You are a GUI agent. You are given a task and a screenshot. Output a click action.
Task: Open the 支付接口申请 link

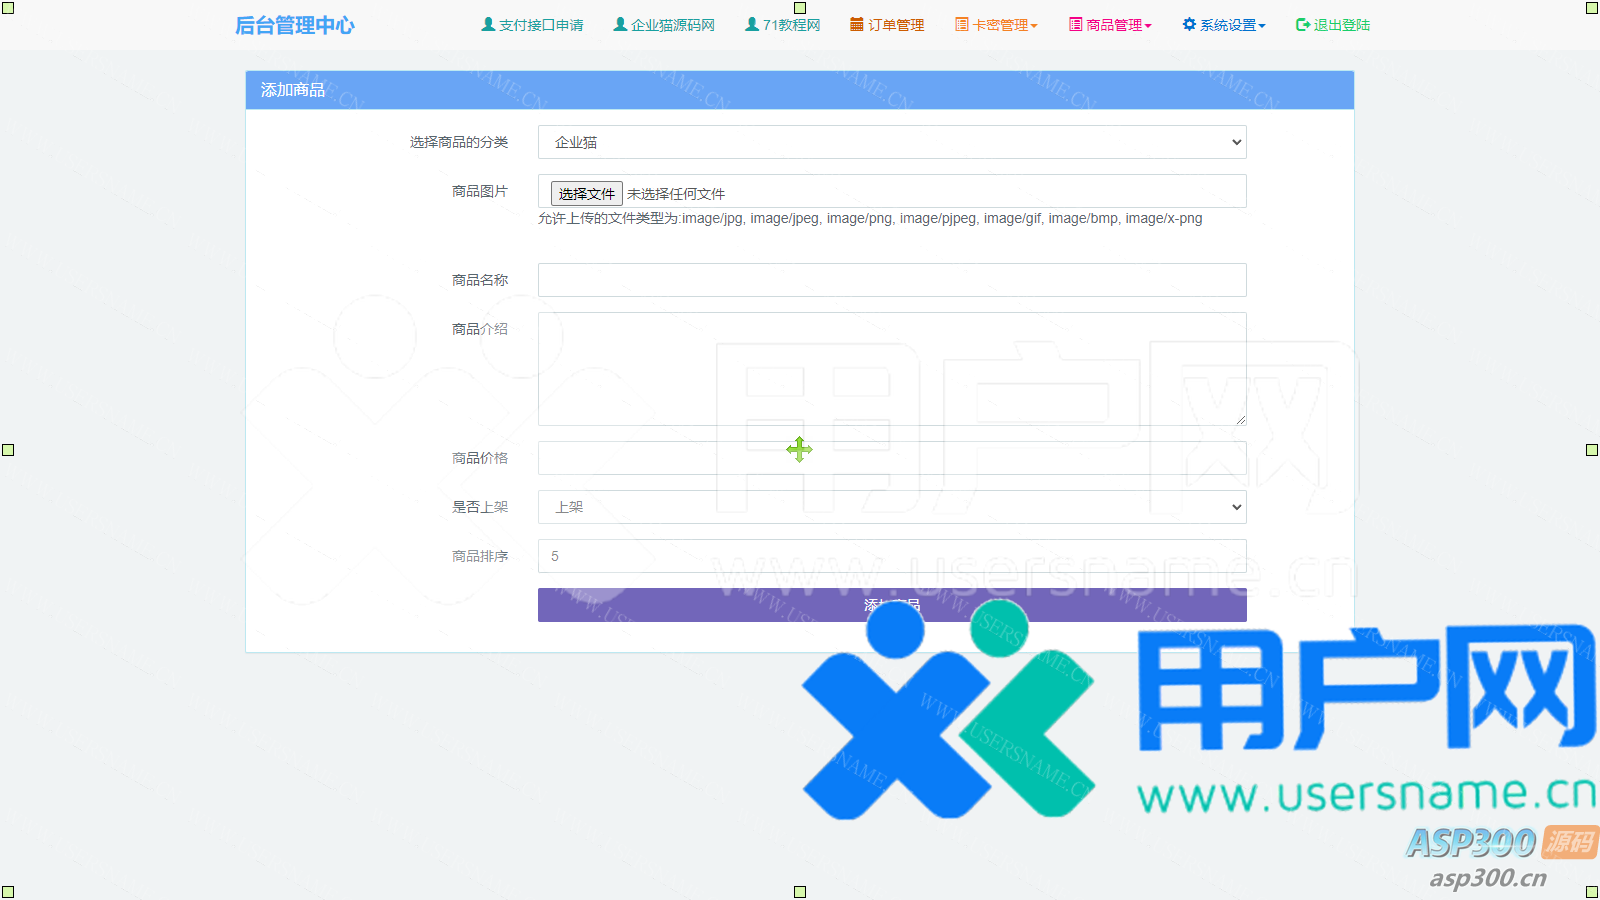coord(541,25)
